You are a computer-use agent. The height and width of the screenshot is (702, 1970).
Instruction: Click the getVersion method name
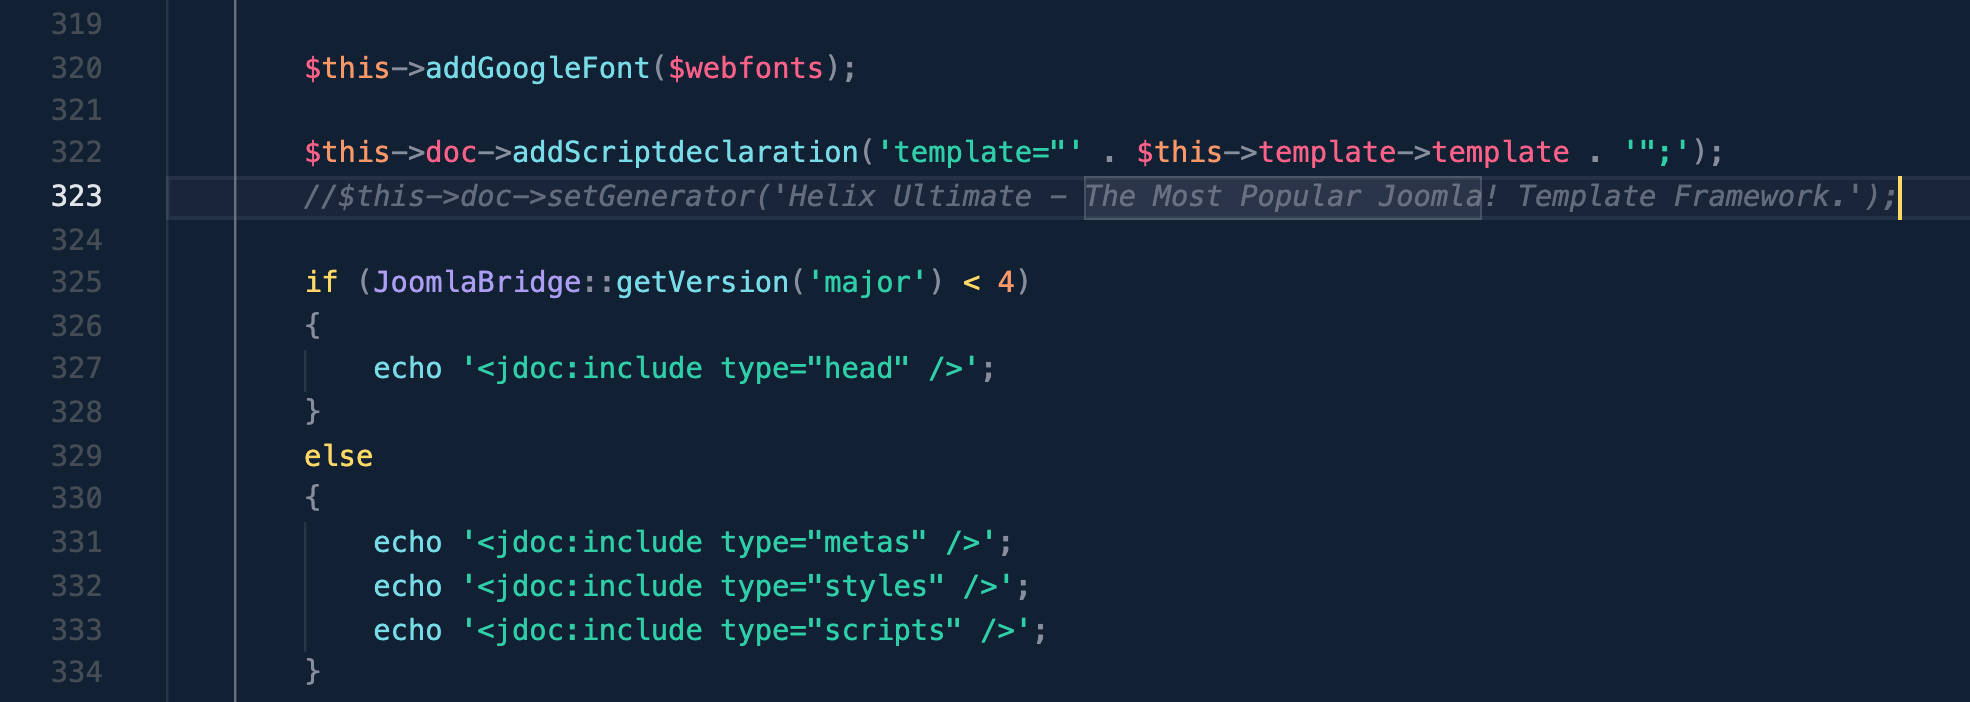(x=702, y=282)
